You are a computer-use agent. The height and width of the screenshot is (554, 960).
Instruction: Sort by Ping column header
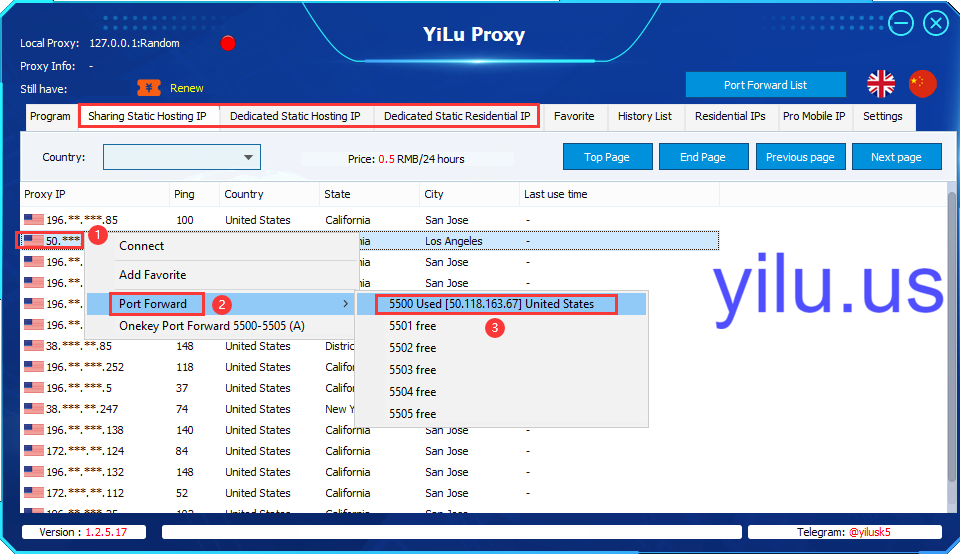coord(195,194)
